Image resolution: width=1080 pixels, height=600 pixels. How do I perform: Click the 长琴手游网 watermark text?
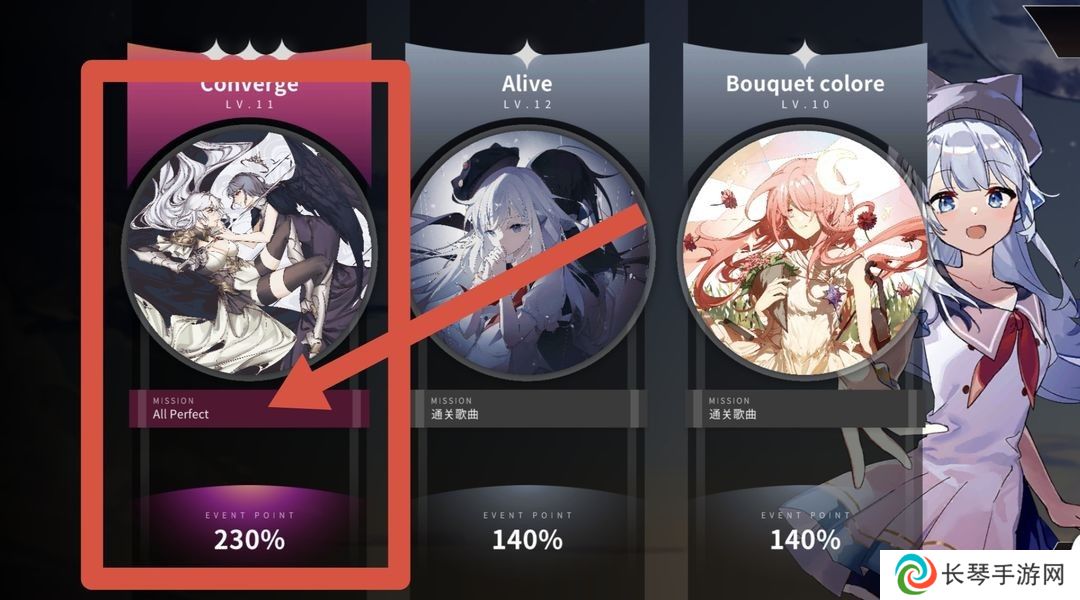pyautogui.click(x=1003, y=575)
